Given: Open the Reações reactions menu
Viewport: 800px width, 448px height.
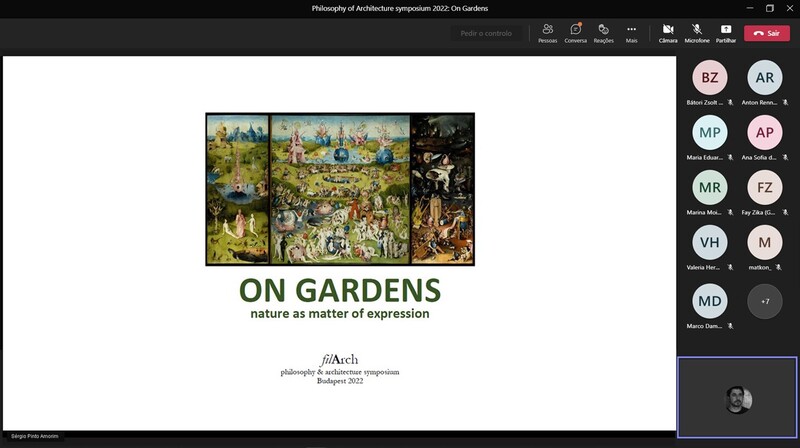Looking at the screenshot, I should point(604,33).
